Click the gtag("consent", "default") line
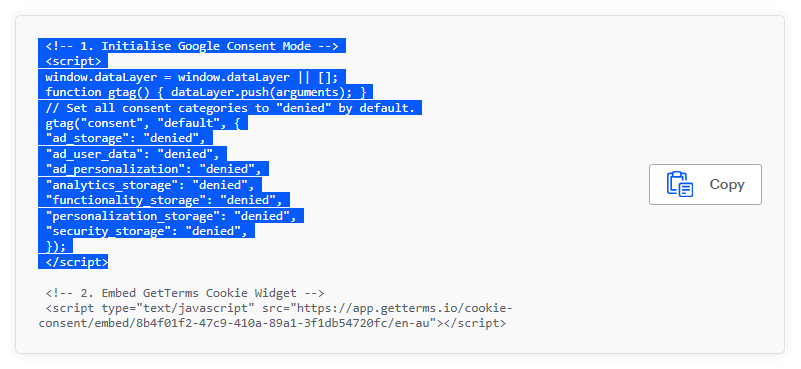This screenshot has width=801, height=369. (143, 123)
